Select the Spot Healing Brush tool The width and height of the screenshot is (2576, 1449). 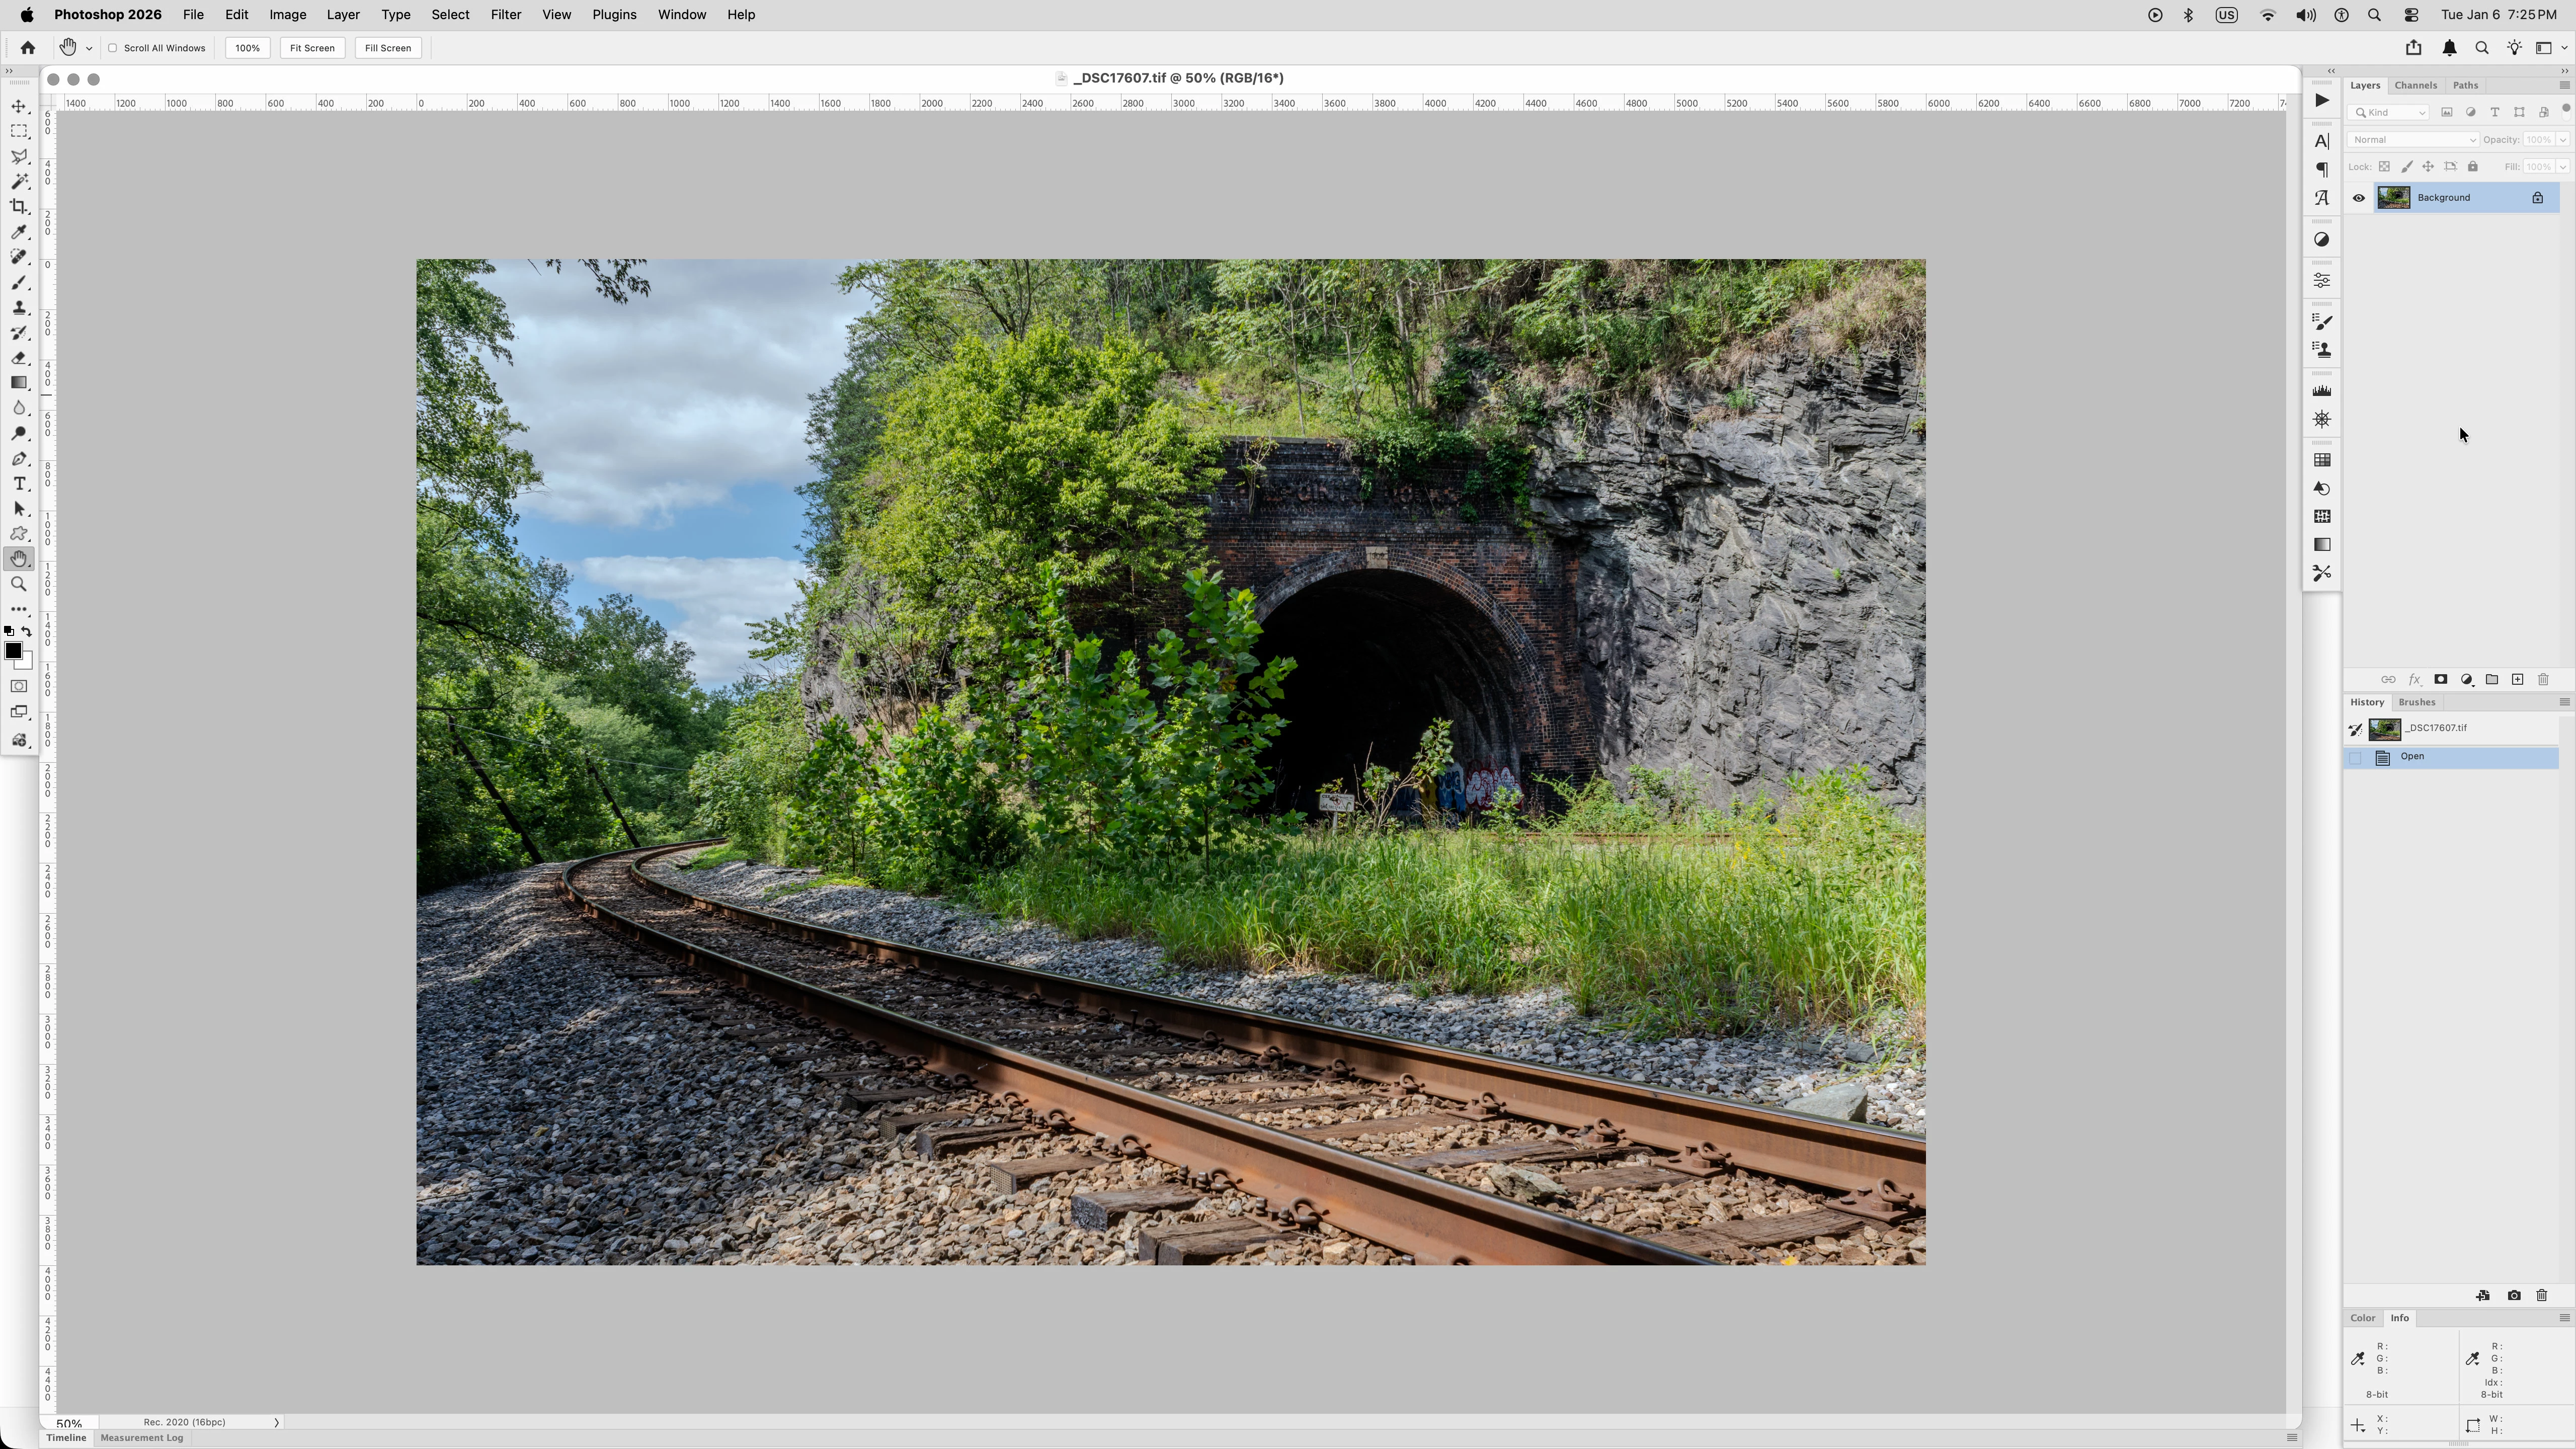(x=19, y=257)
